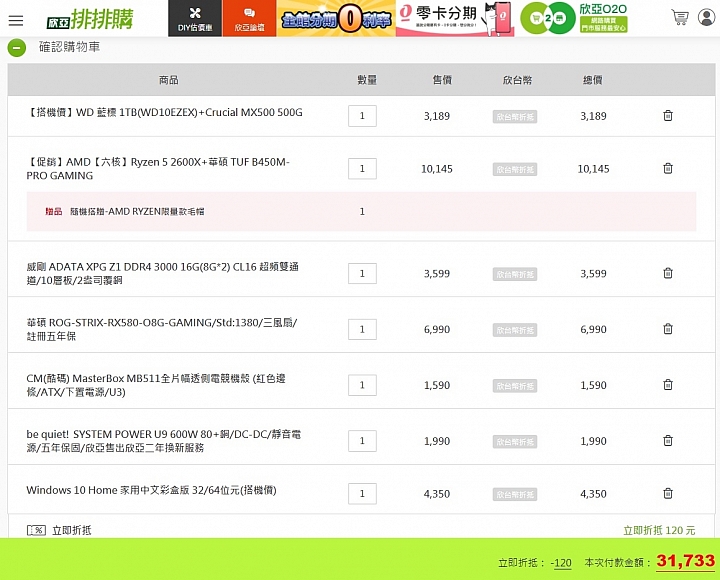Screen dimensions: 720x580
Task: Click the 立即折抵 coupon icon
Action: [36, 530]
